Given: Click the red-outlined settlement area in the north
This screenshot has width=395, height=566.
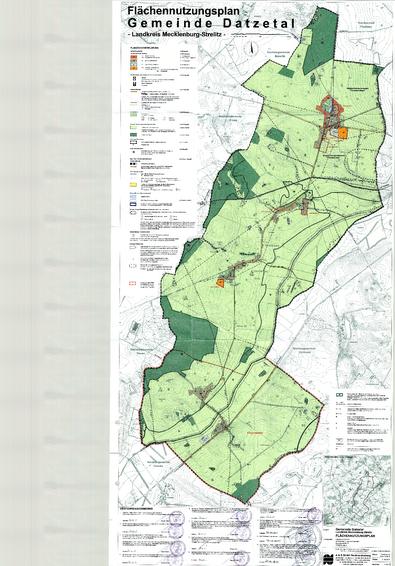Looking at the screenshot, I should tap(329, 108).
